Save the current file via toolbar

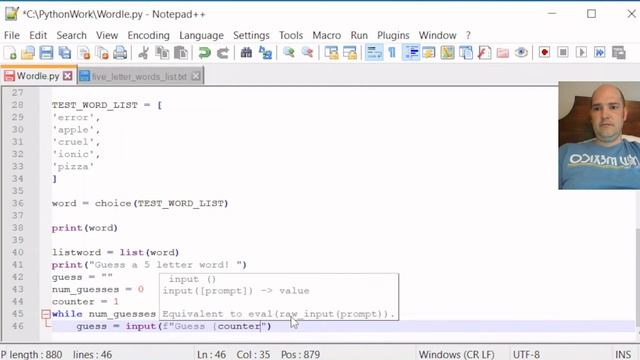(x=46, y=53)
